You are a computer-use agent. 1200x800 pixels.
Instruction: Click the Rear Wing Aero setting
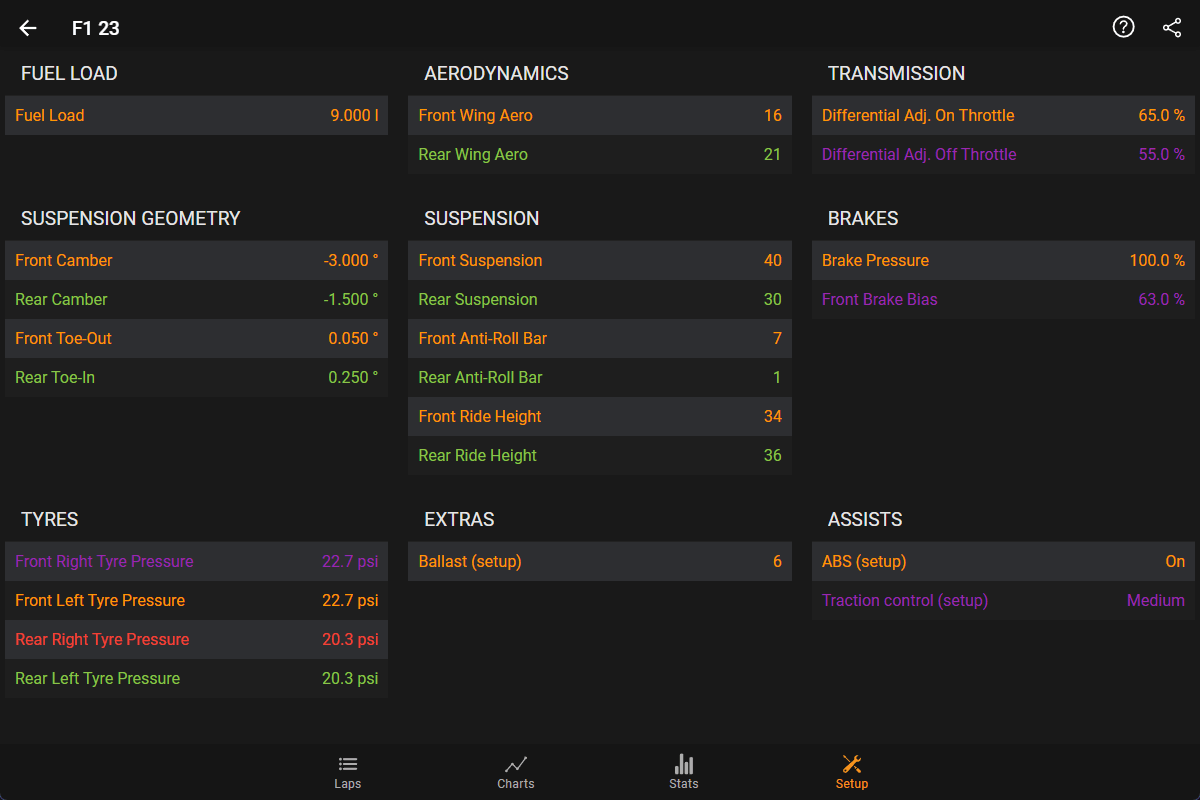[x=600, y=154]
